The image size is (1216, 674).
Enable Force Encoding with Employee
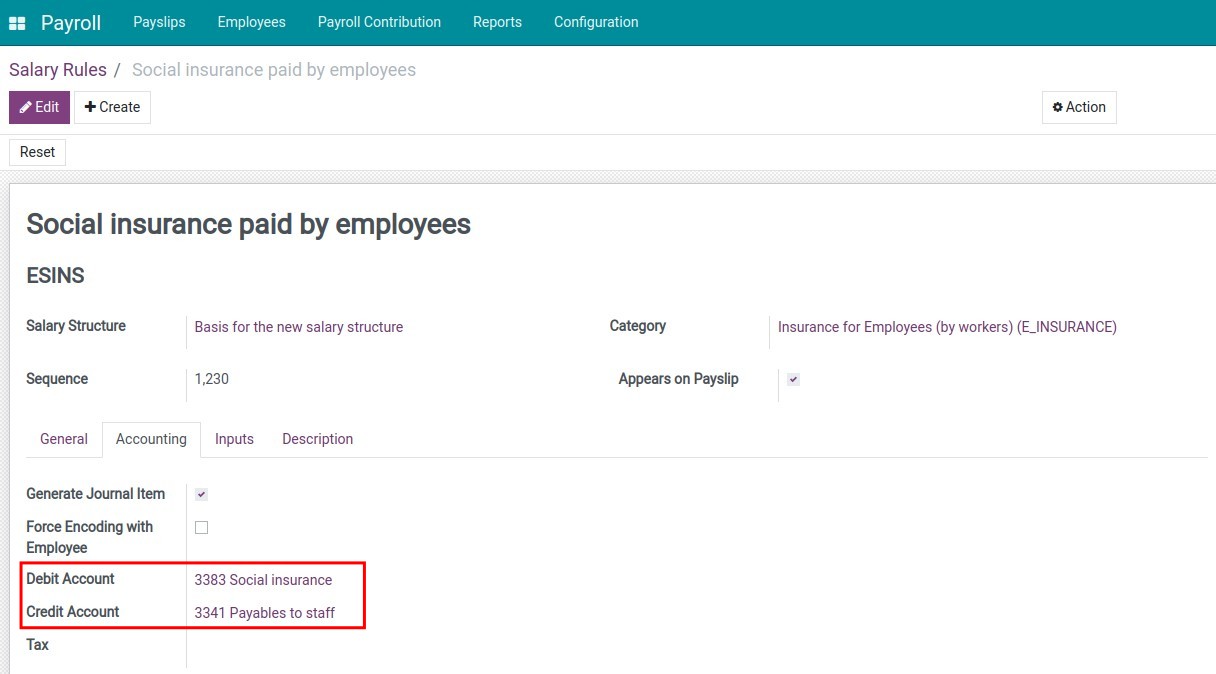(201, 527)
